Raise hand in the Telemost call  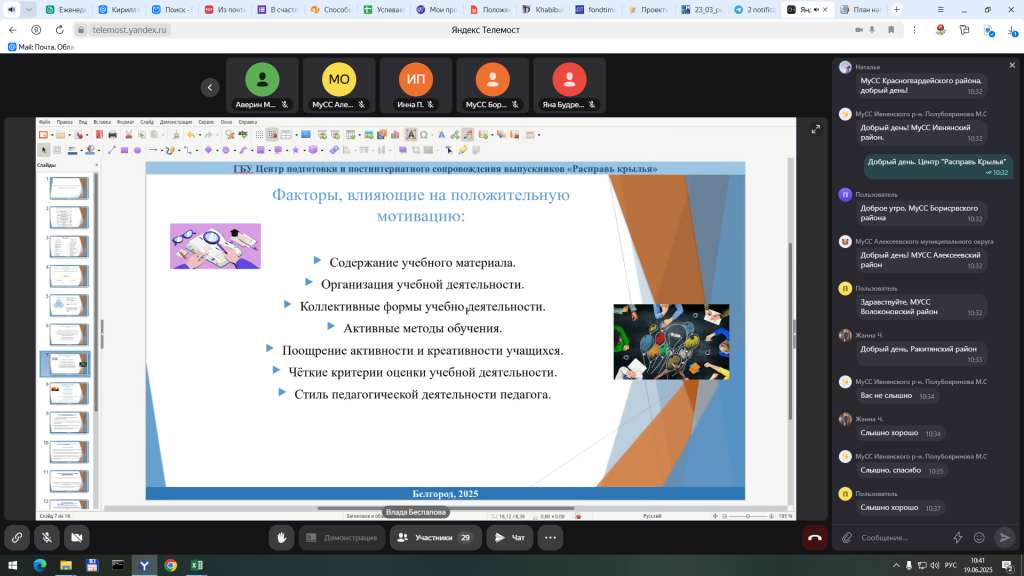pos(281,537)
